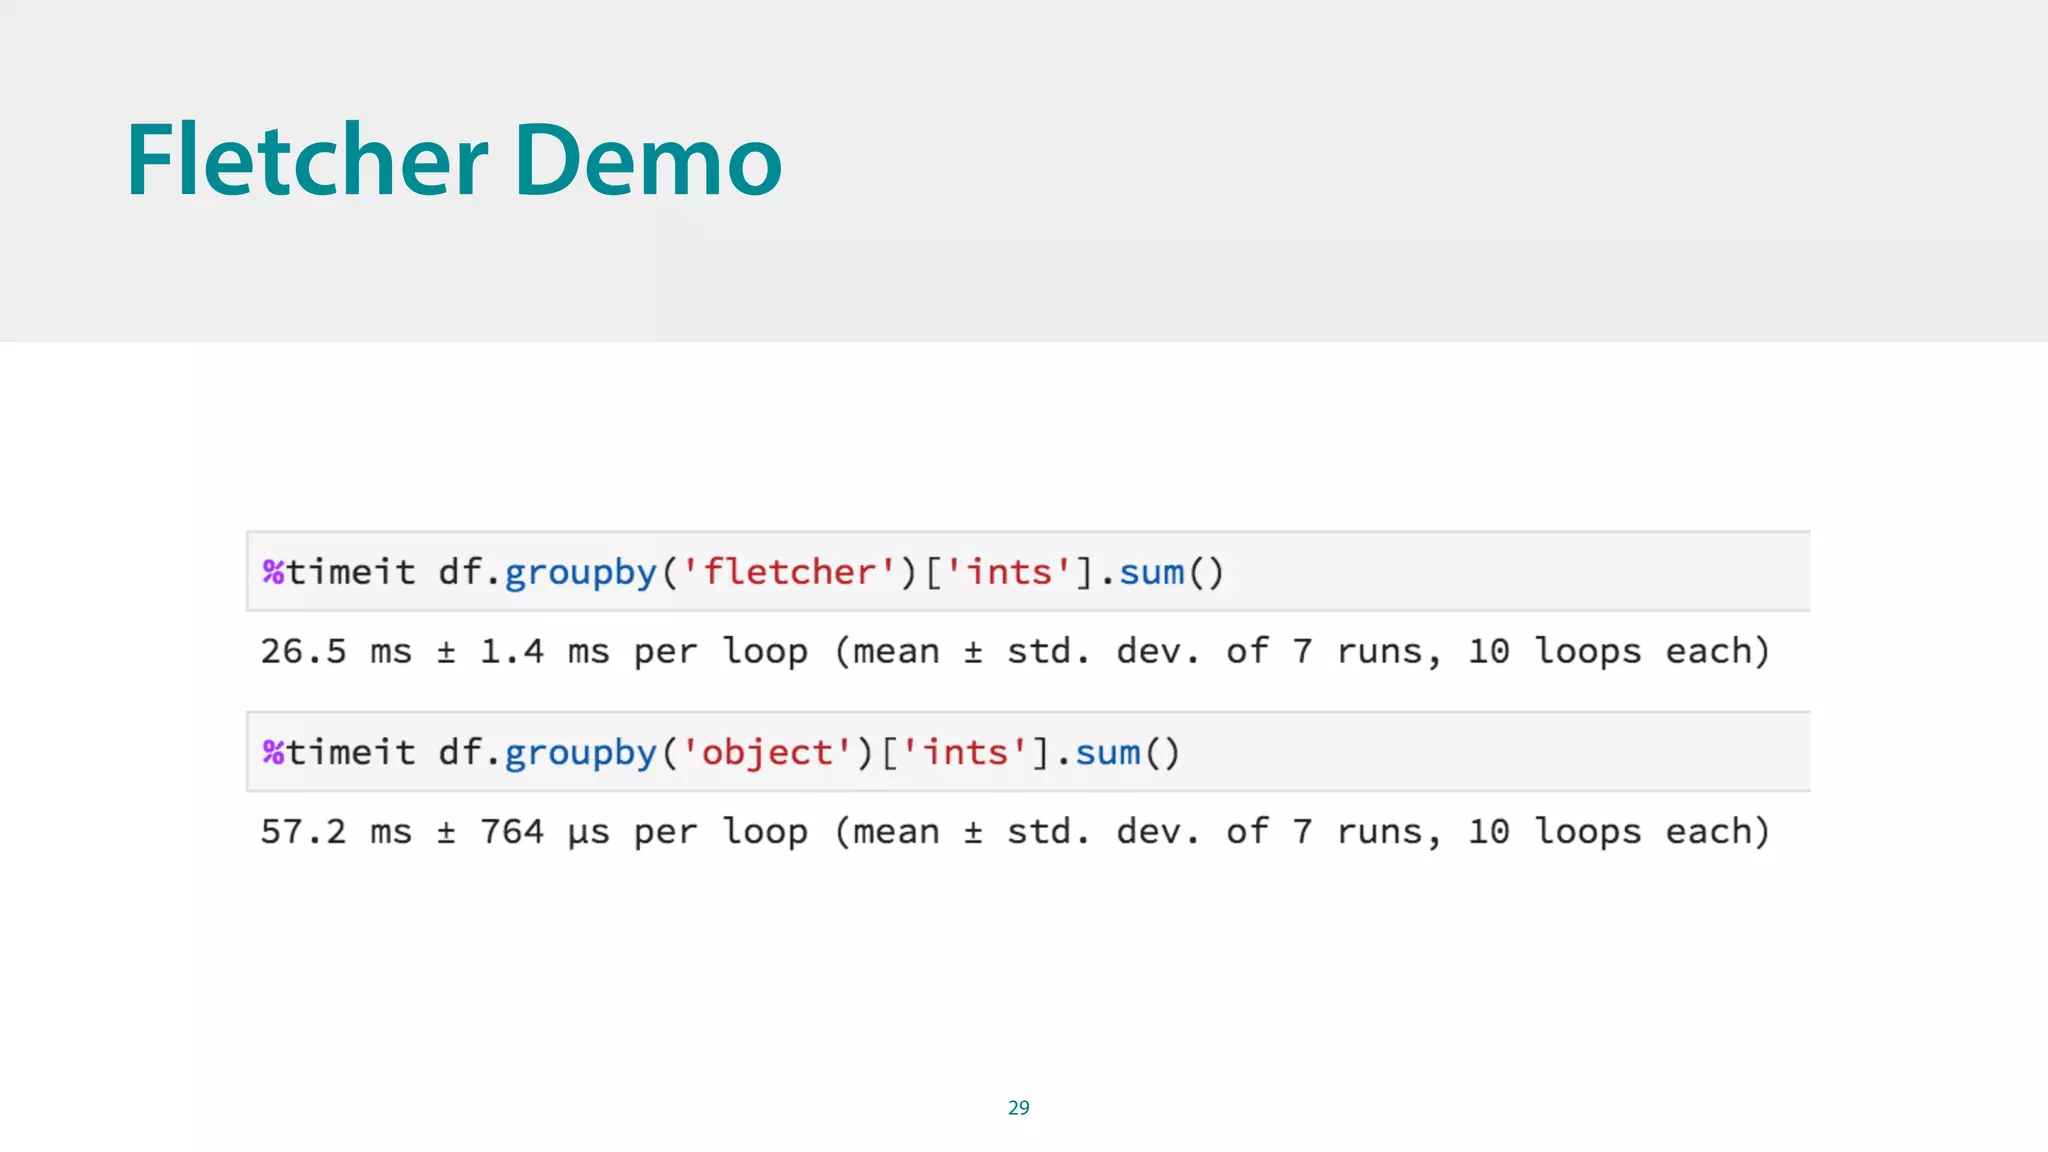Click the 26.5 ms timing result
This screenshot has width=2048, height=1152.
pos(336,651)
